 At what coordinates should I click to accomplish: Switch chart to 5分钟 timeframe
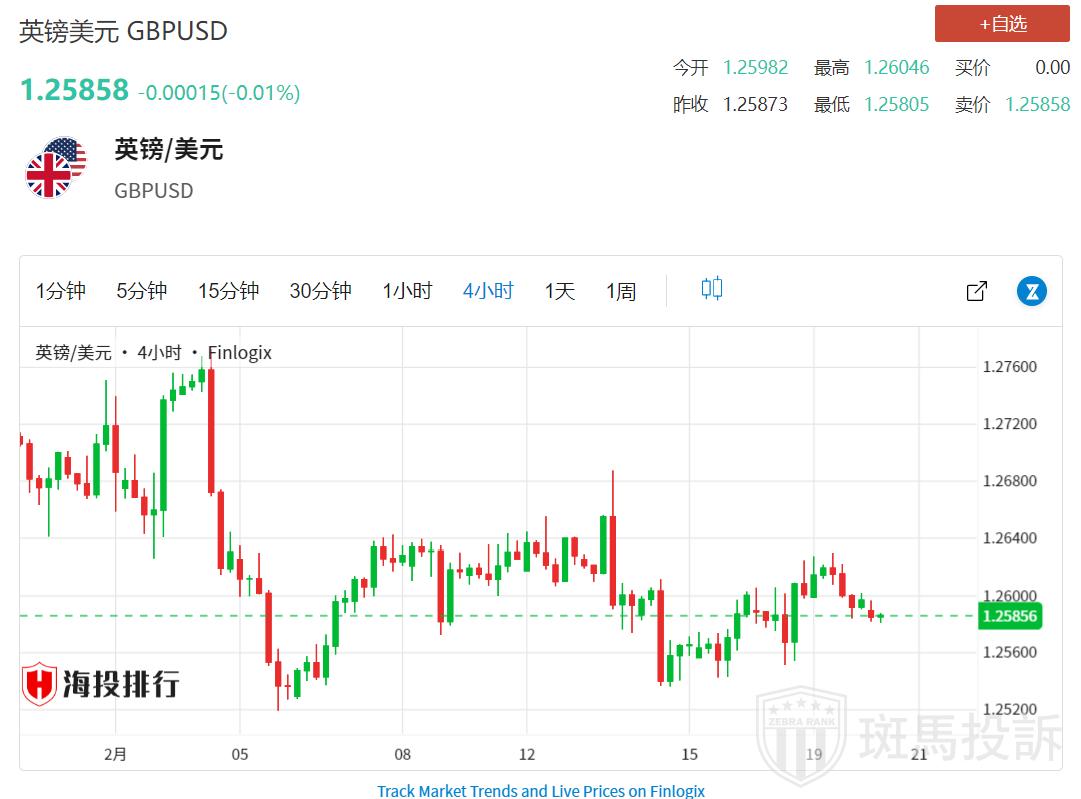141,291
